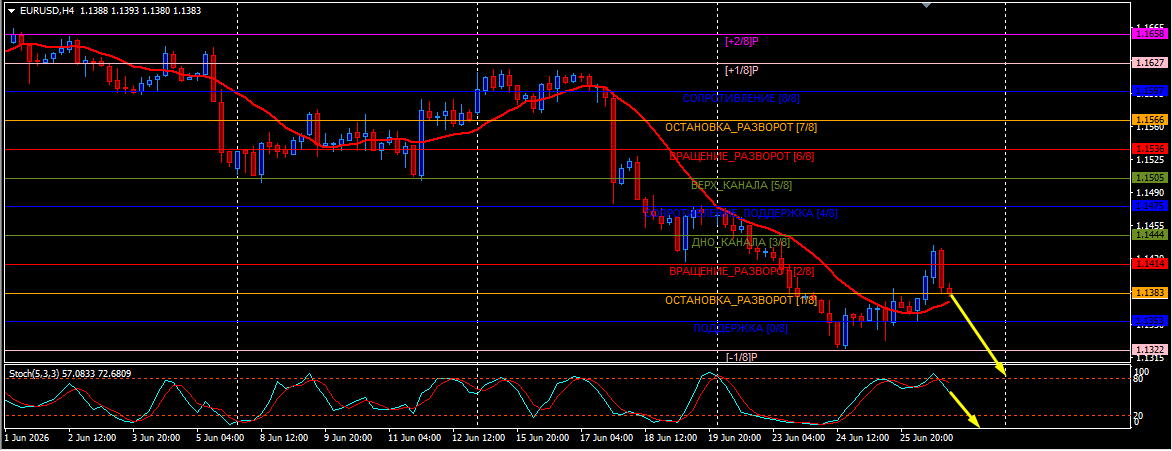Click the 9 Jun 20:00 time label
Image resolution: width=1172 pixels, height=451 pixels.
(349, 436)
